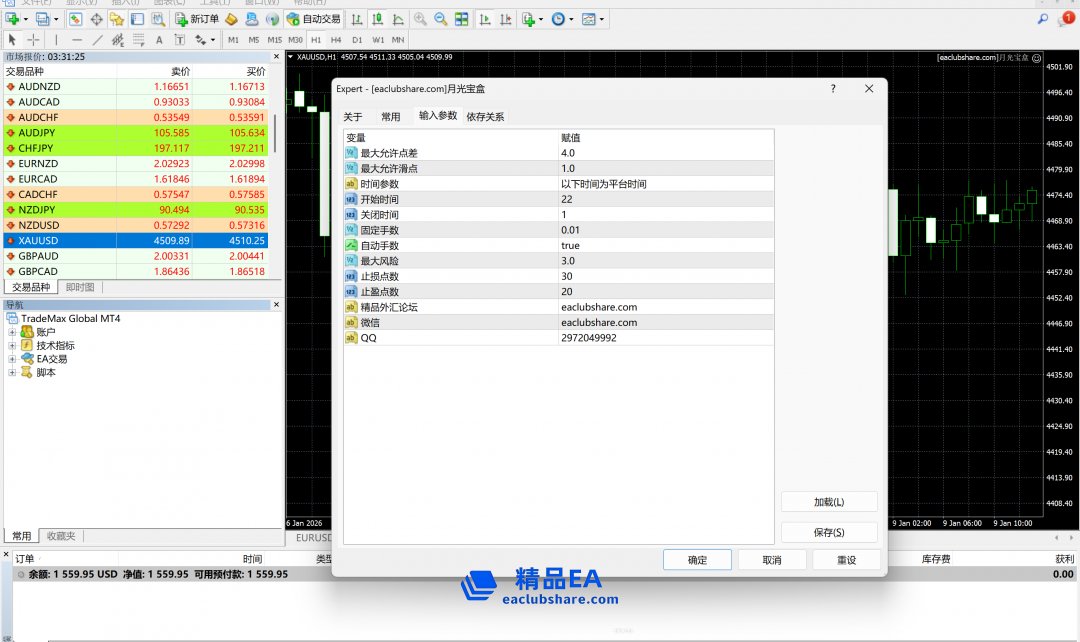
Task: Switch chart to the D1 timeframe
Action: (x=357, y=40)
